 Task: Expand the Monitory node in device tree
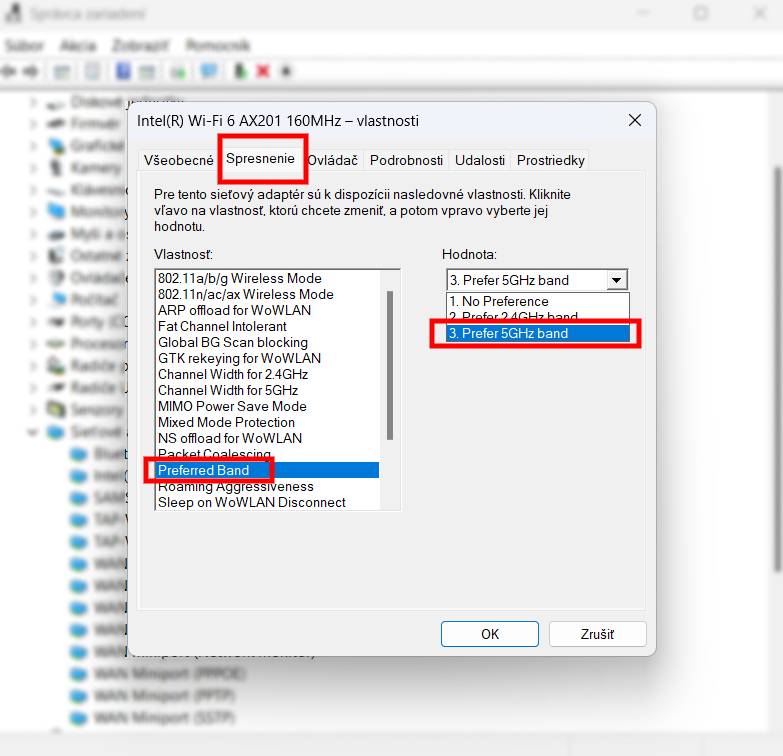coord(33,211)
